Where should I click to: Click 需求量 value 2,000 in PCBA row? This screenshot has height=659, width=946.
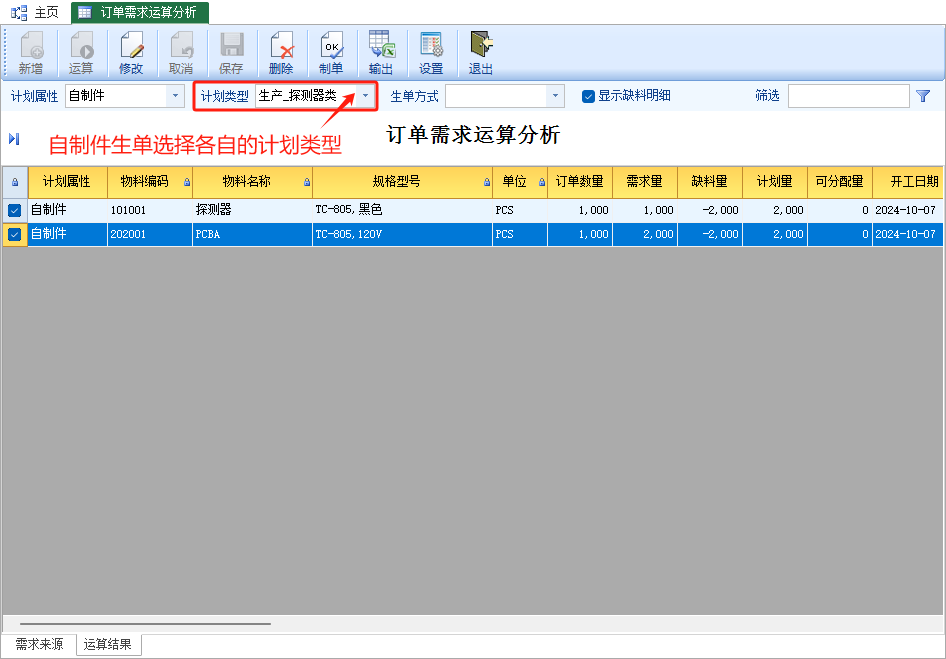645,234
